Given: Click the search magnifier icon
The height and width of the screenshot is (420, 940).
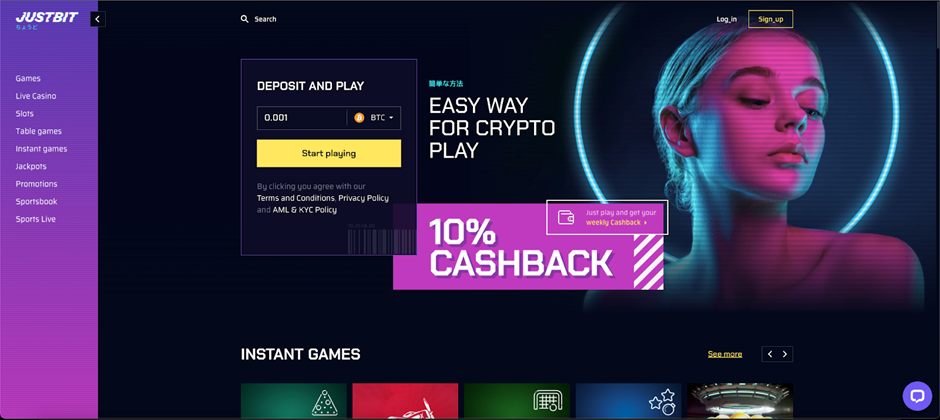Looking at the screenshot, I should (x=245, y=19).
